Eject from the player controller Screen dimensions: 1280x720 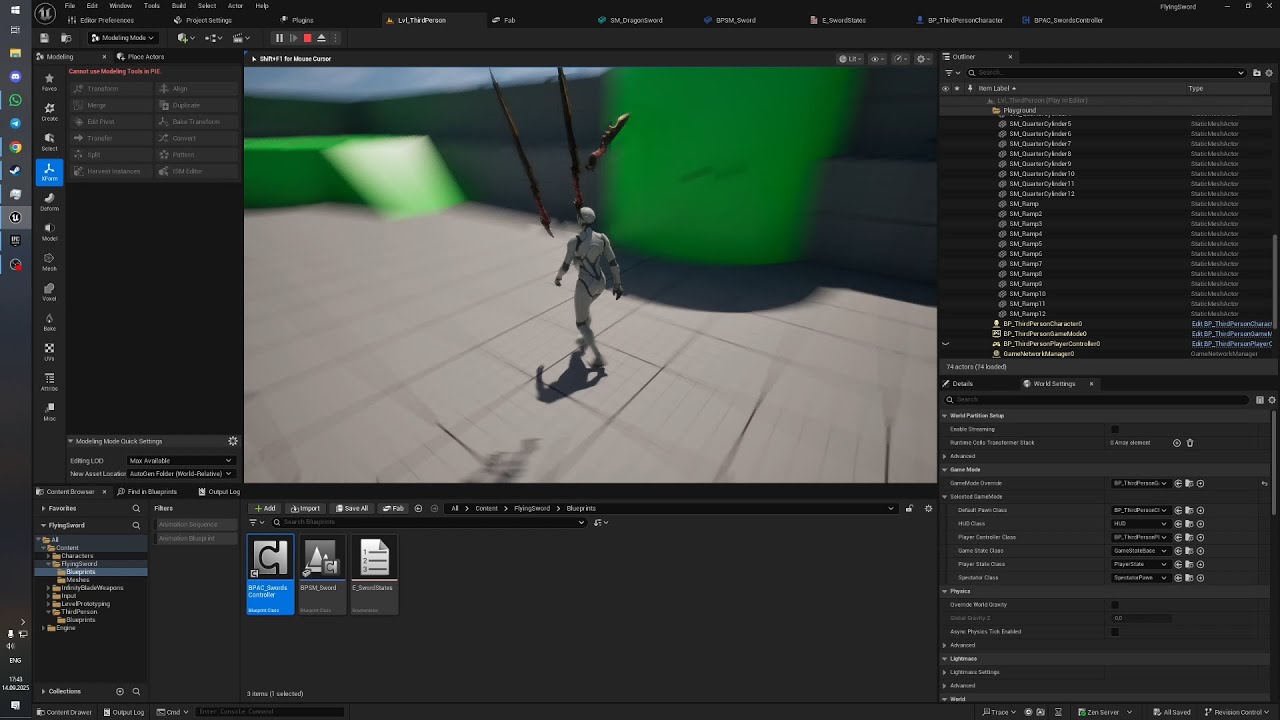(x=321, y=38)
